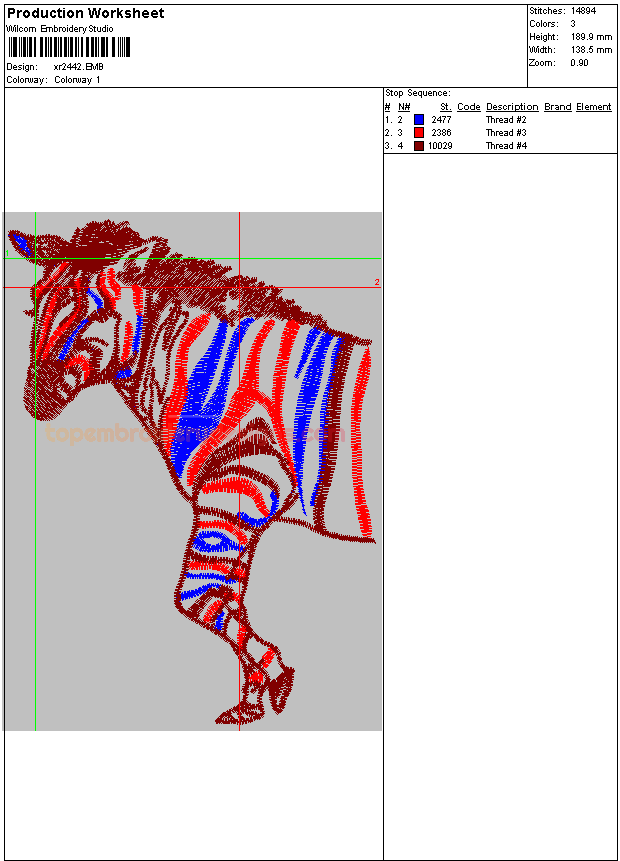Click the Brand column header
The image size is (620, 861).
(x=557, y=107)
